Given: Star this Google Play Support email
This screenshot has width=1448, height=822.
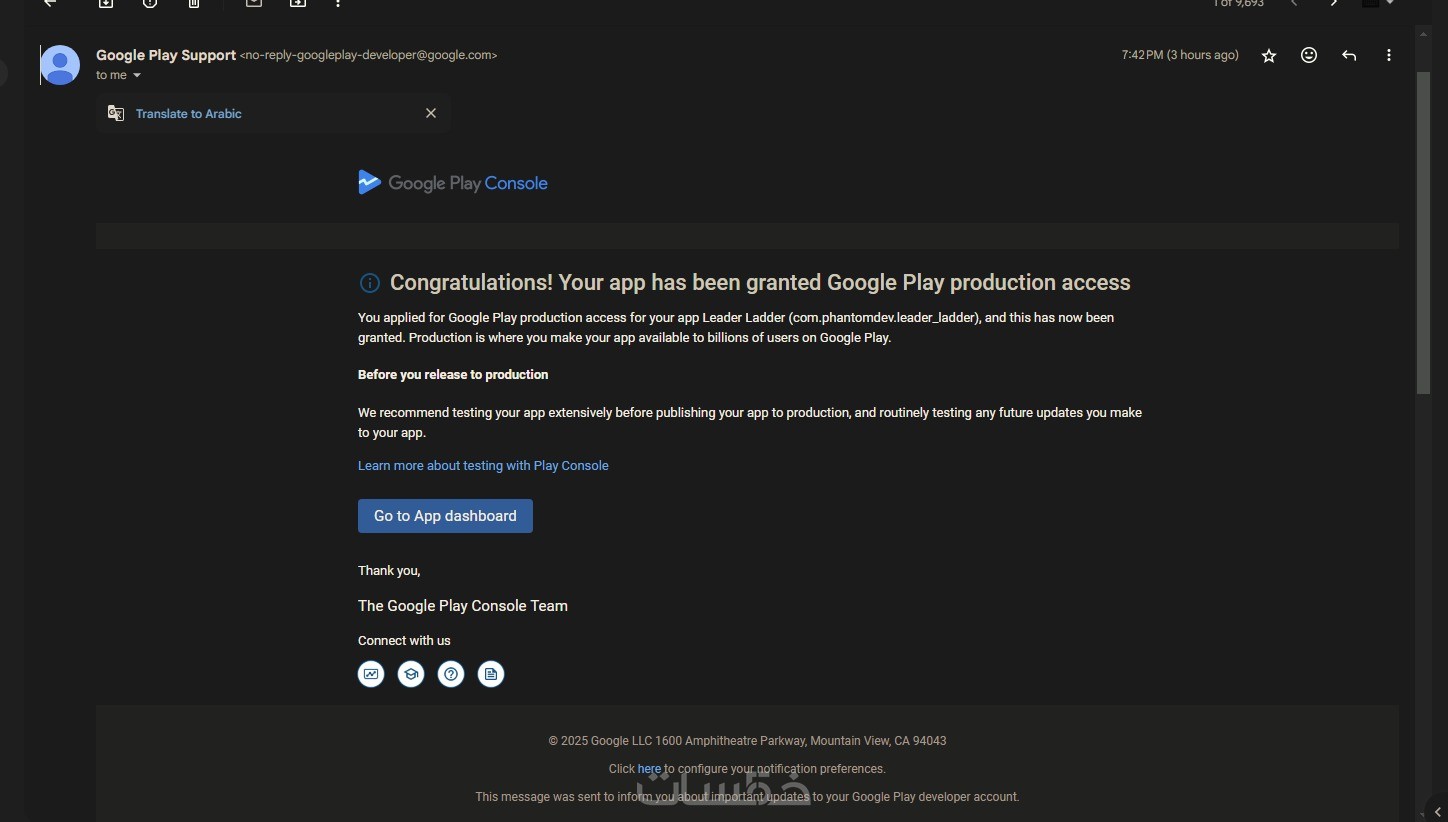Looking at the screenshot, I should [x=1269, y=56].
